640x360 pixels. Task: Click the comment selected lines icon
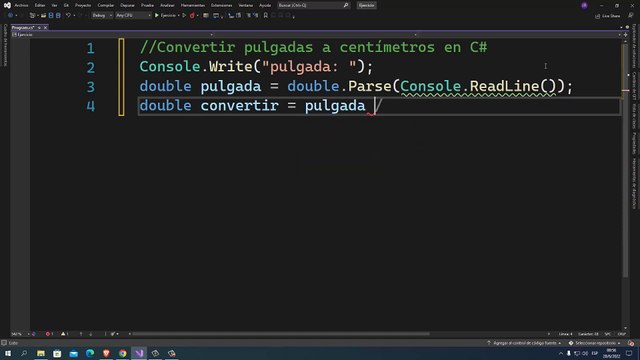(249, 16)
